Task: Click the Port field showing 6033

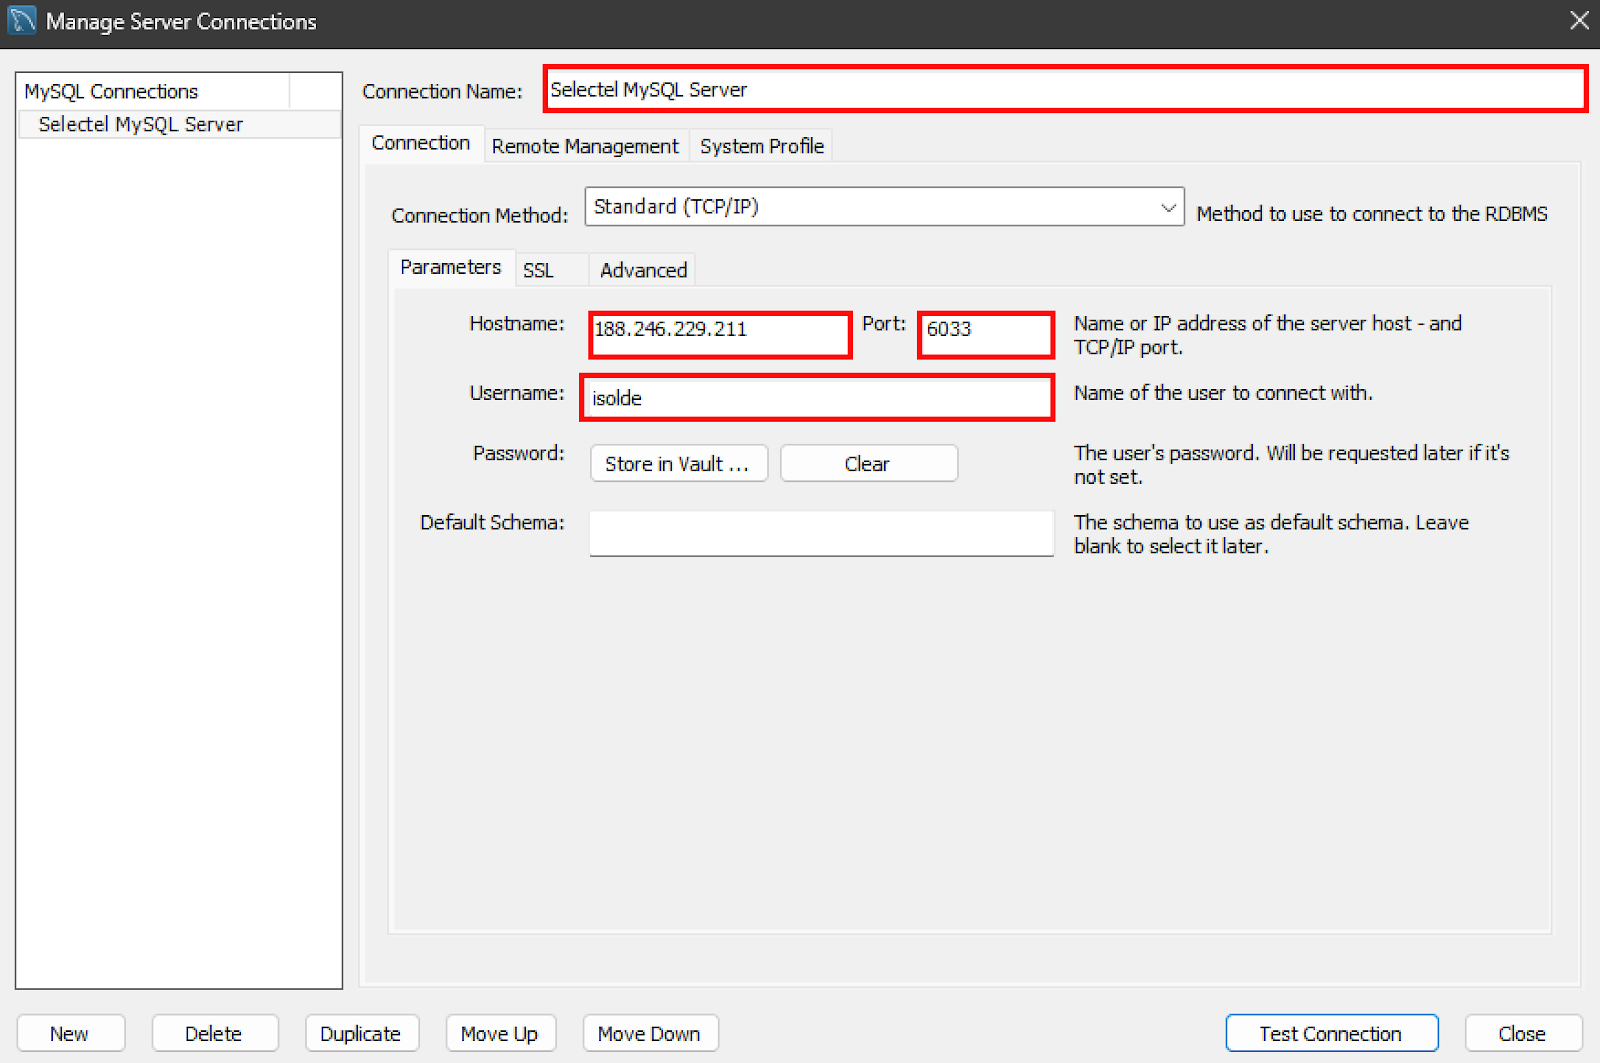Action: (986, 334)
